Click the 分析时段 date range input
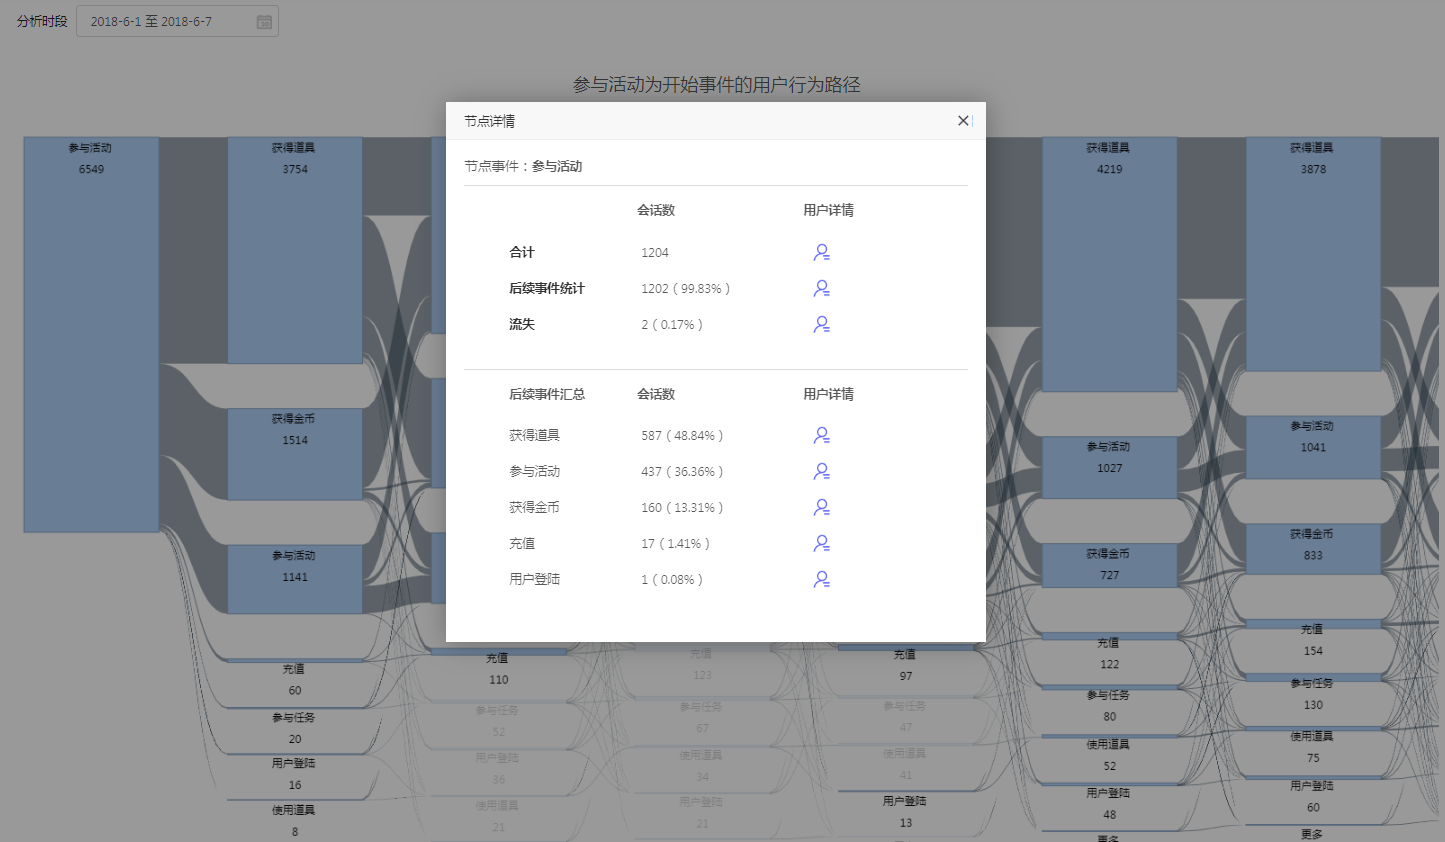 click(x=165, y=22)
